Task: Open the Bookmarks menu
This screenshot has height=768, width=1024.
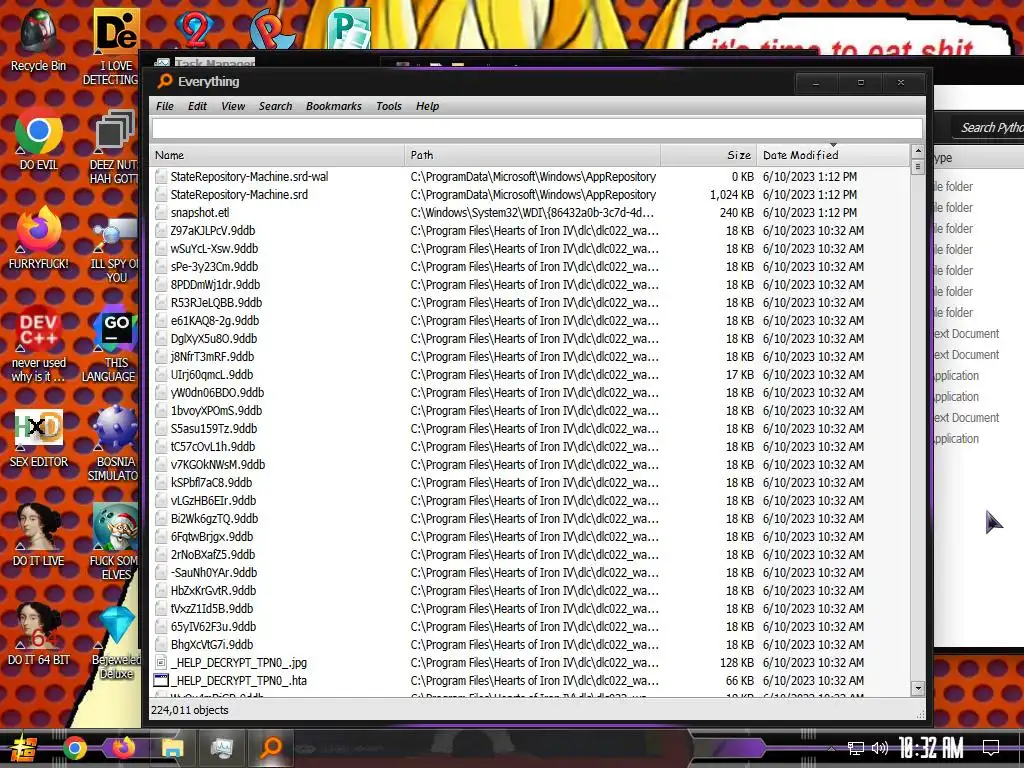Action: click(334, 106)
